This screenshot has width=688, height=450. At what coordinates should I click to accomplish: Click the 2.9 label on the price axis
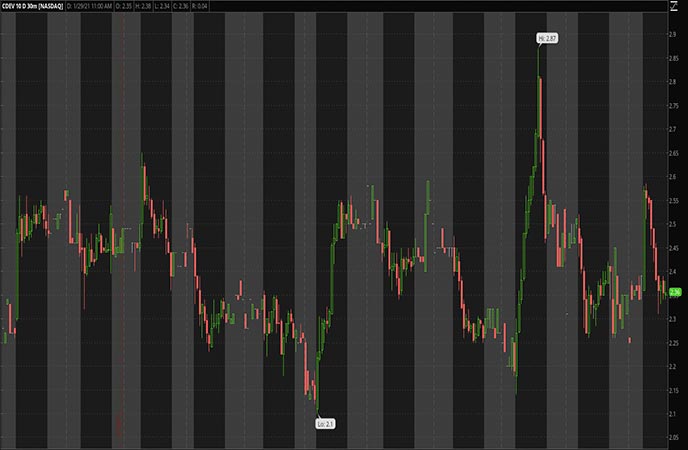tap(673, 35)
